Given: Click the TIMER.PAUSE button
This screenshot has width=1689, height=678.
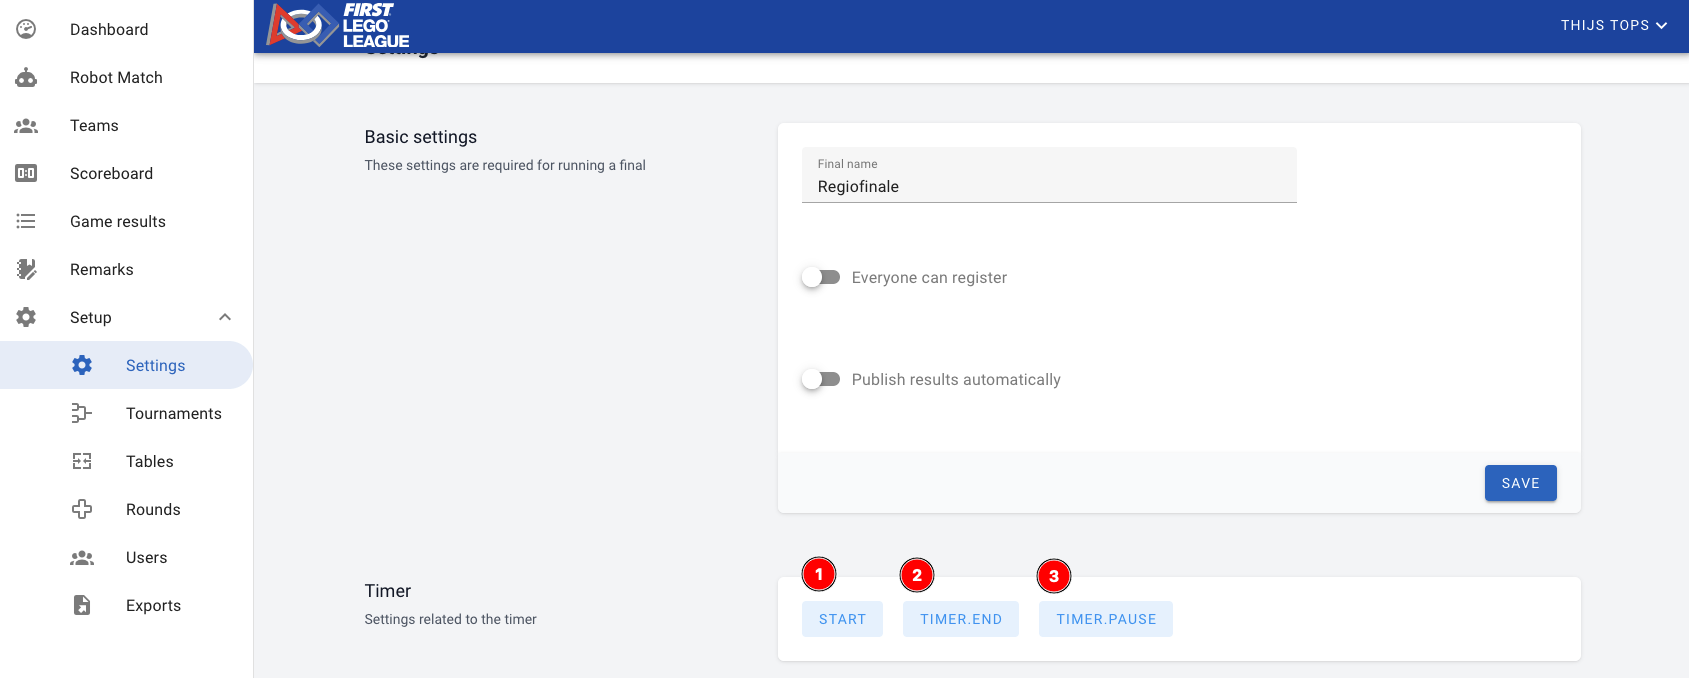Looking at the screenshot, I should click(x=1106, y=620).
